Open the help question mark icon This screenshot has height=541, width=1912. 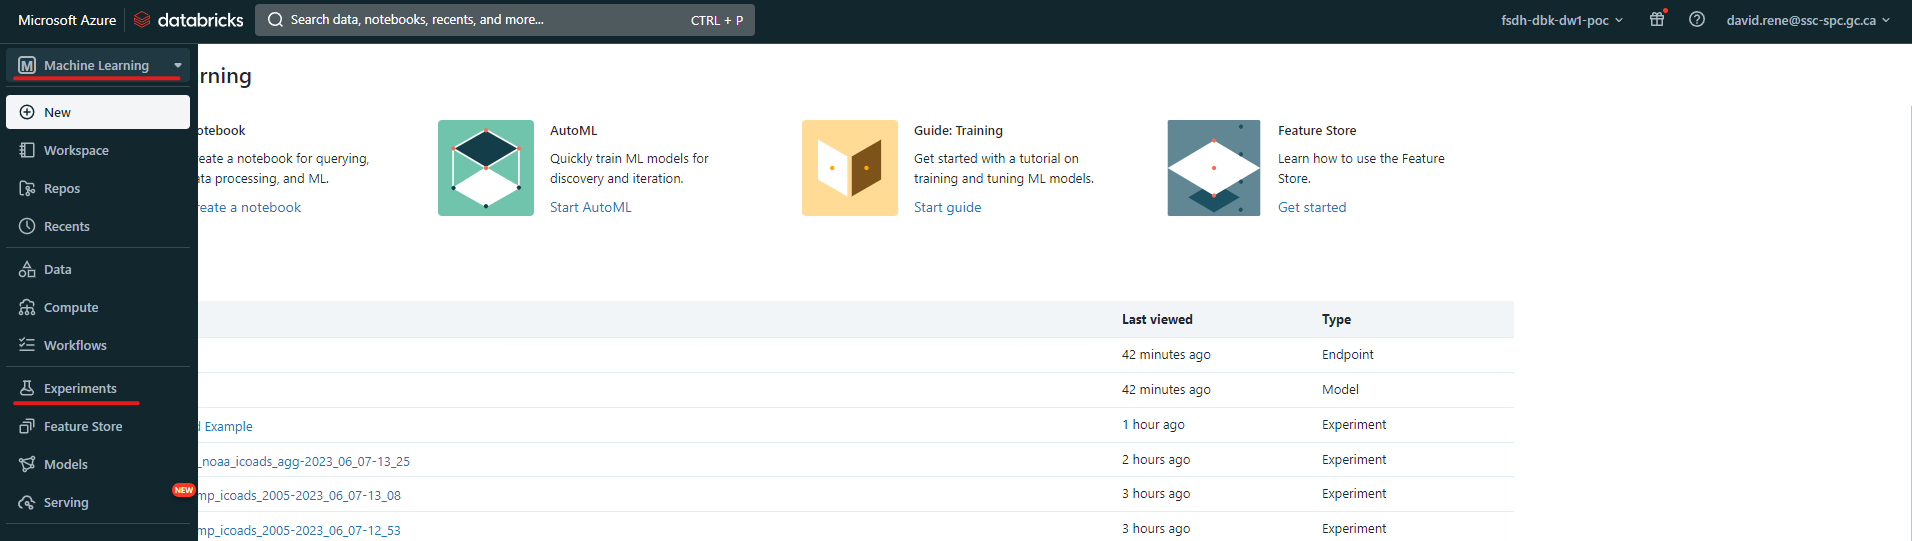[1697, 19]
